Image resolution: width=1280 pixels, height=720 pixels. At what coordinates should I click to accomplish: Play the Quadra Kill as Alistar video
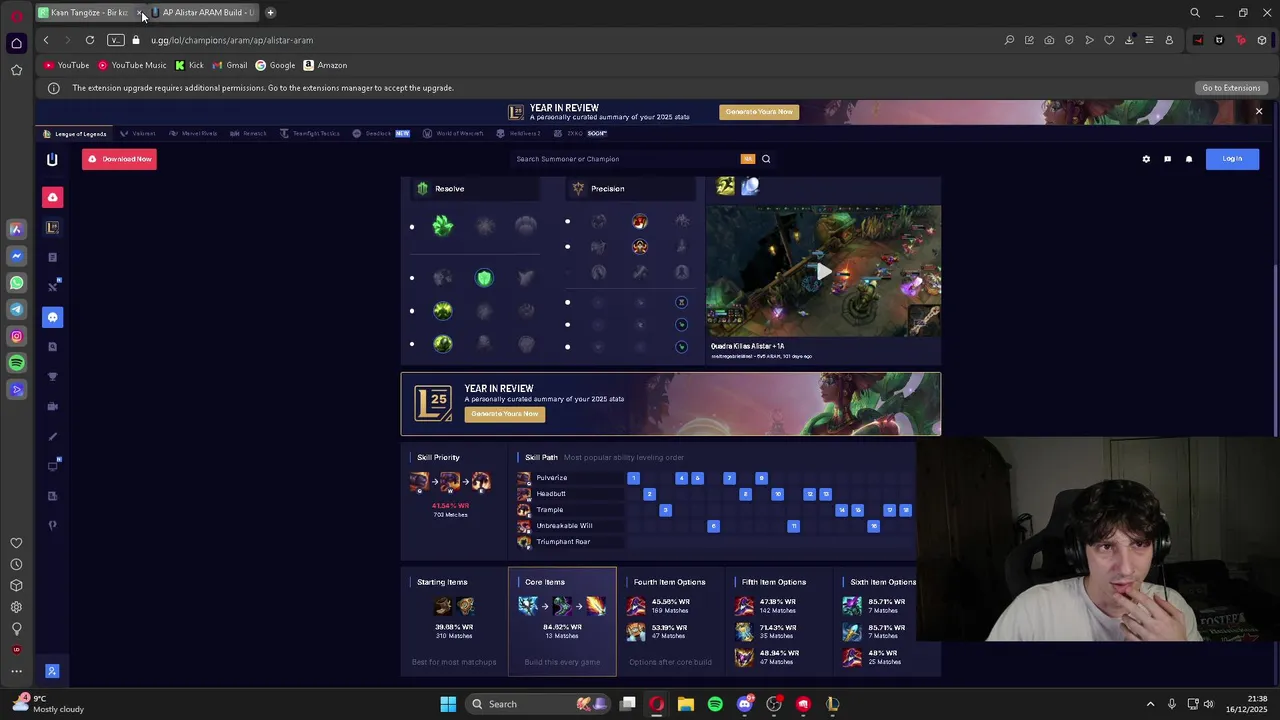[823, 271]
